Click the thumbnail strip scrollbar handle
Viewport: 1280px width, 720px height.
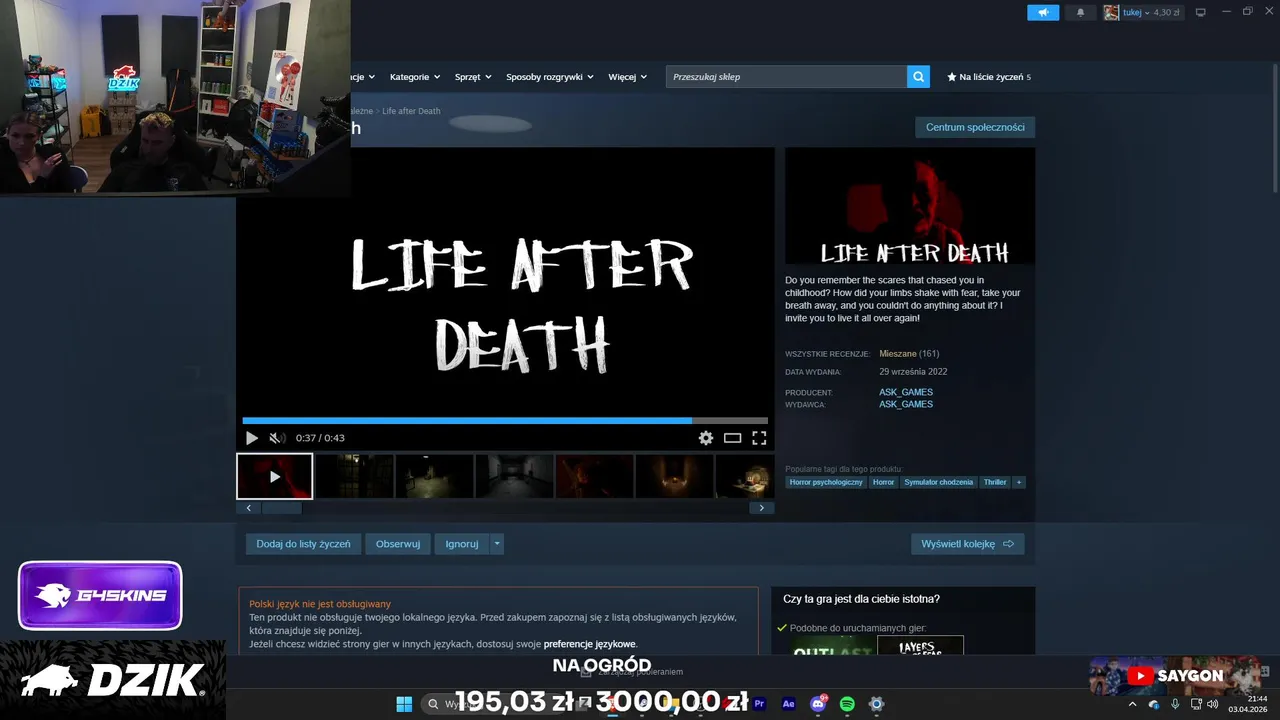tap(281, 508)
